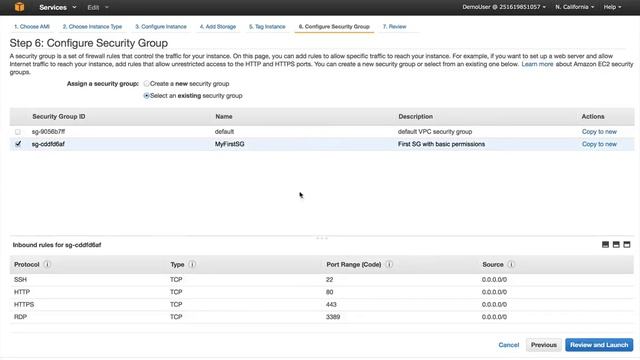Image resolution: width=640 pixels, height=360 pixels.
Task: Select step 6. Configure Security Group tab
Action: tap(334, 27)
